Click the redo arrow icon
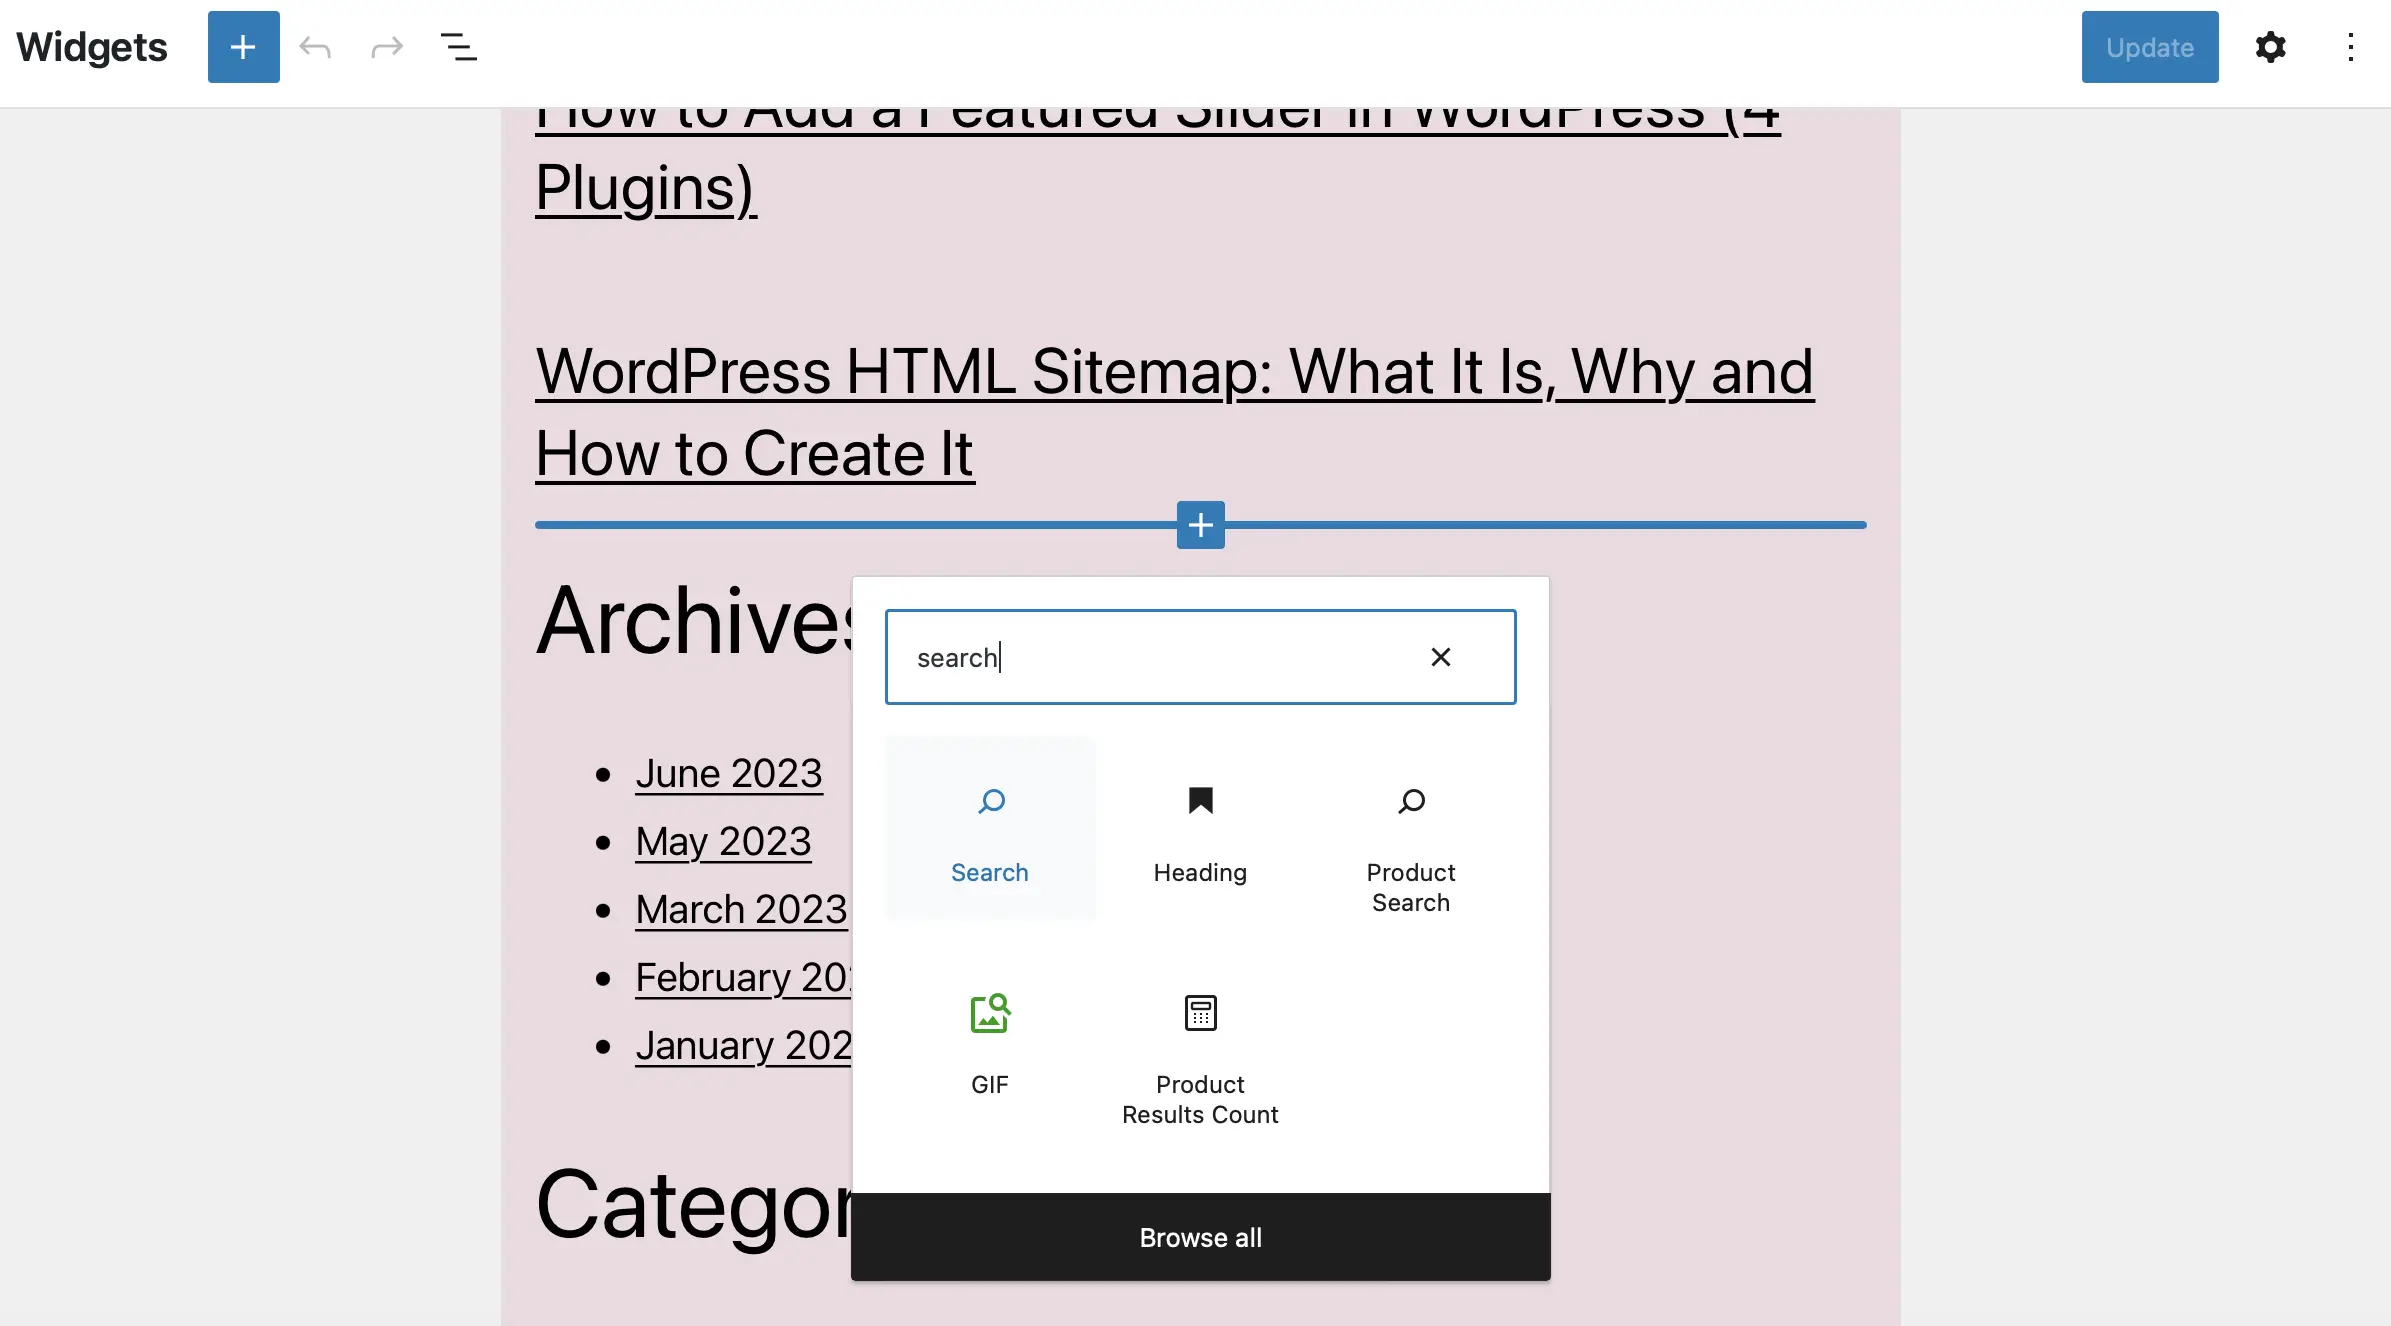Image resolution: width=2391 pixels, height=1326 pixels. pyautogui.click(x=387, y=46)
